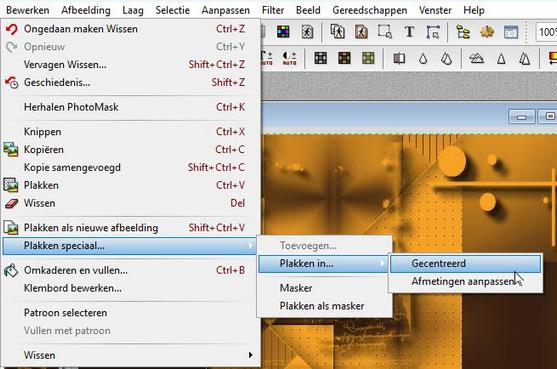
Task: Click the show selection dashed-rectangle icon
Action: [385, 32]
